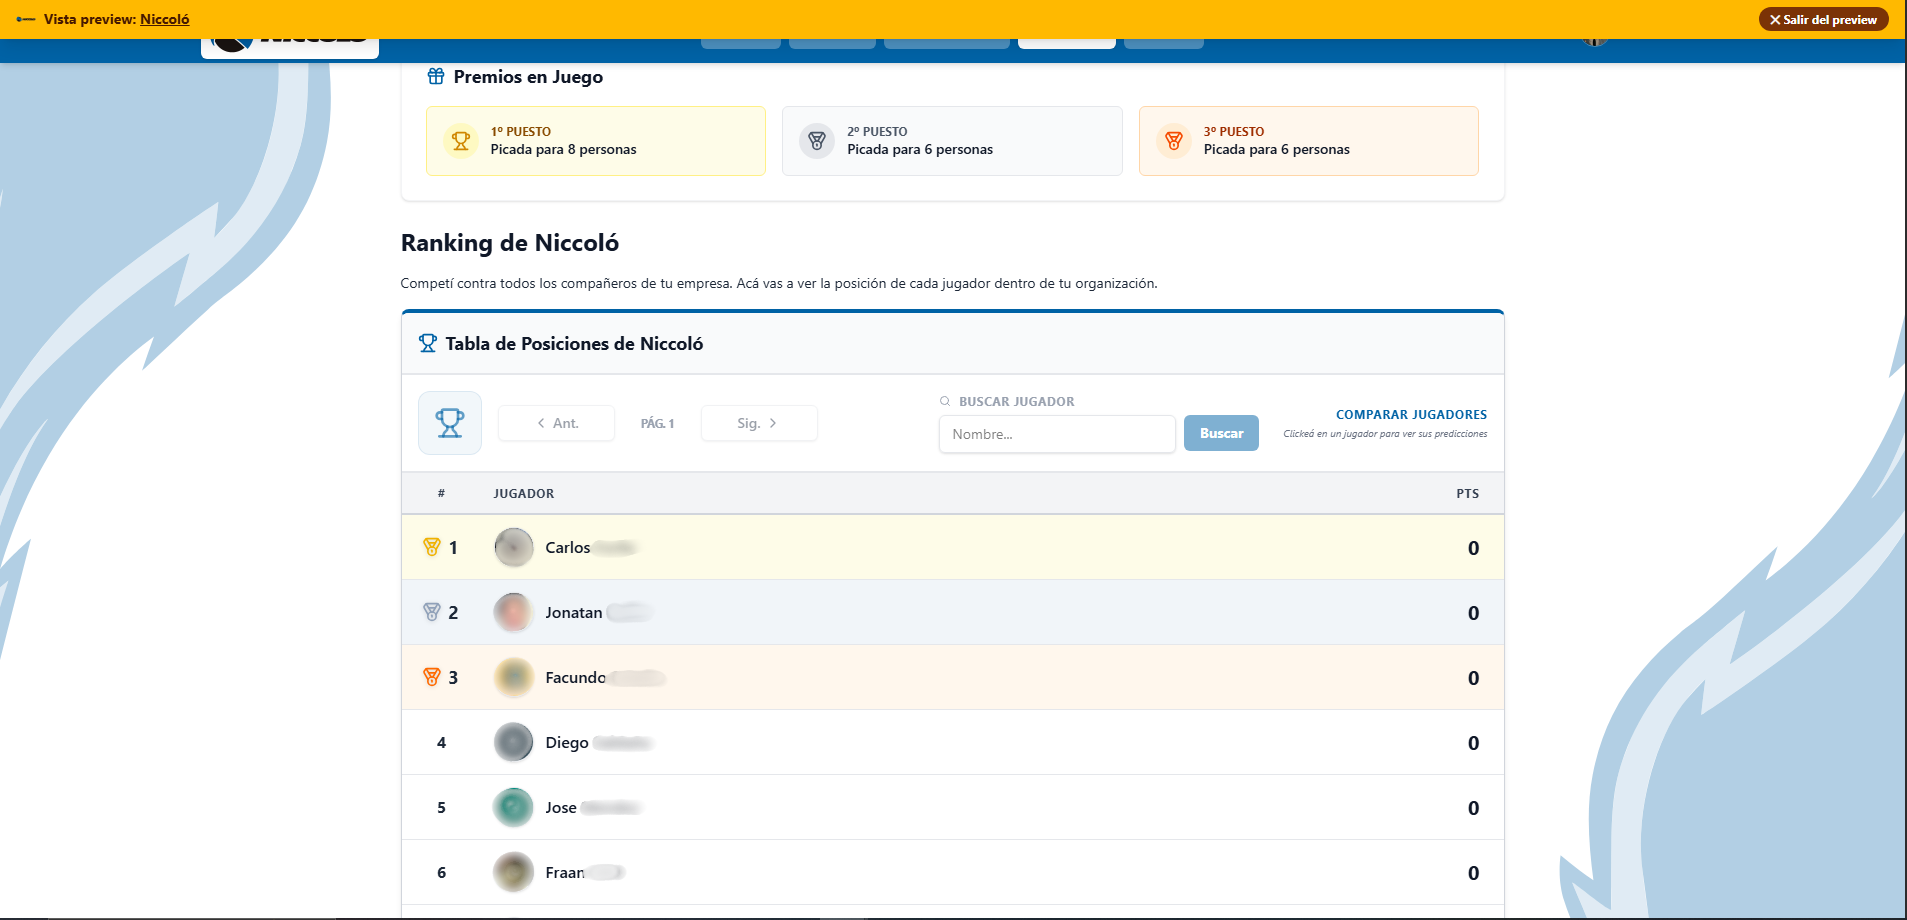Click the PÁG. 1 page indicator

tap(658, 423)
